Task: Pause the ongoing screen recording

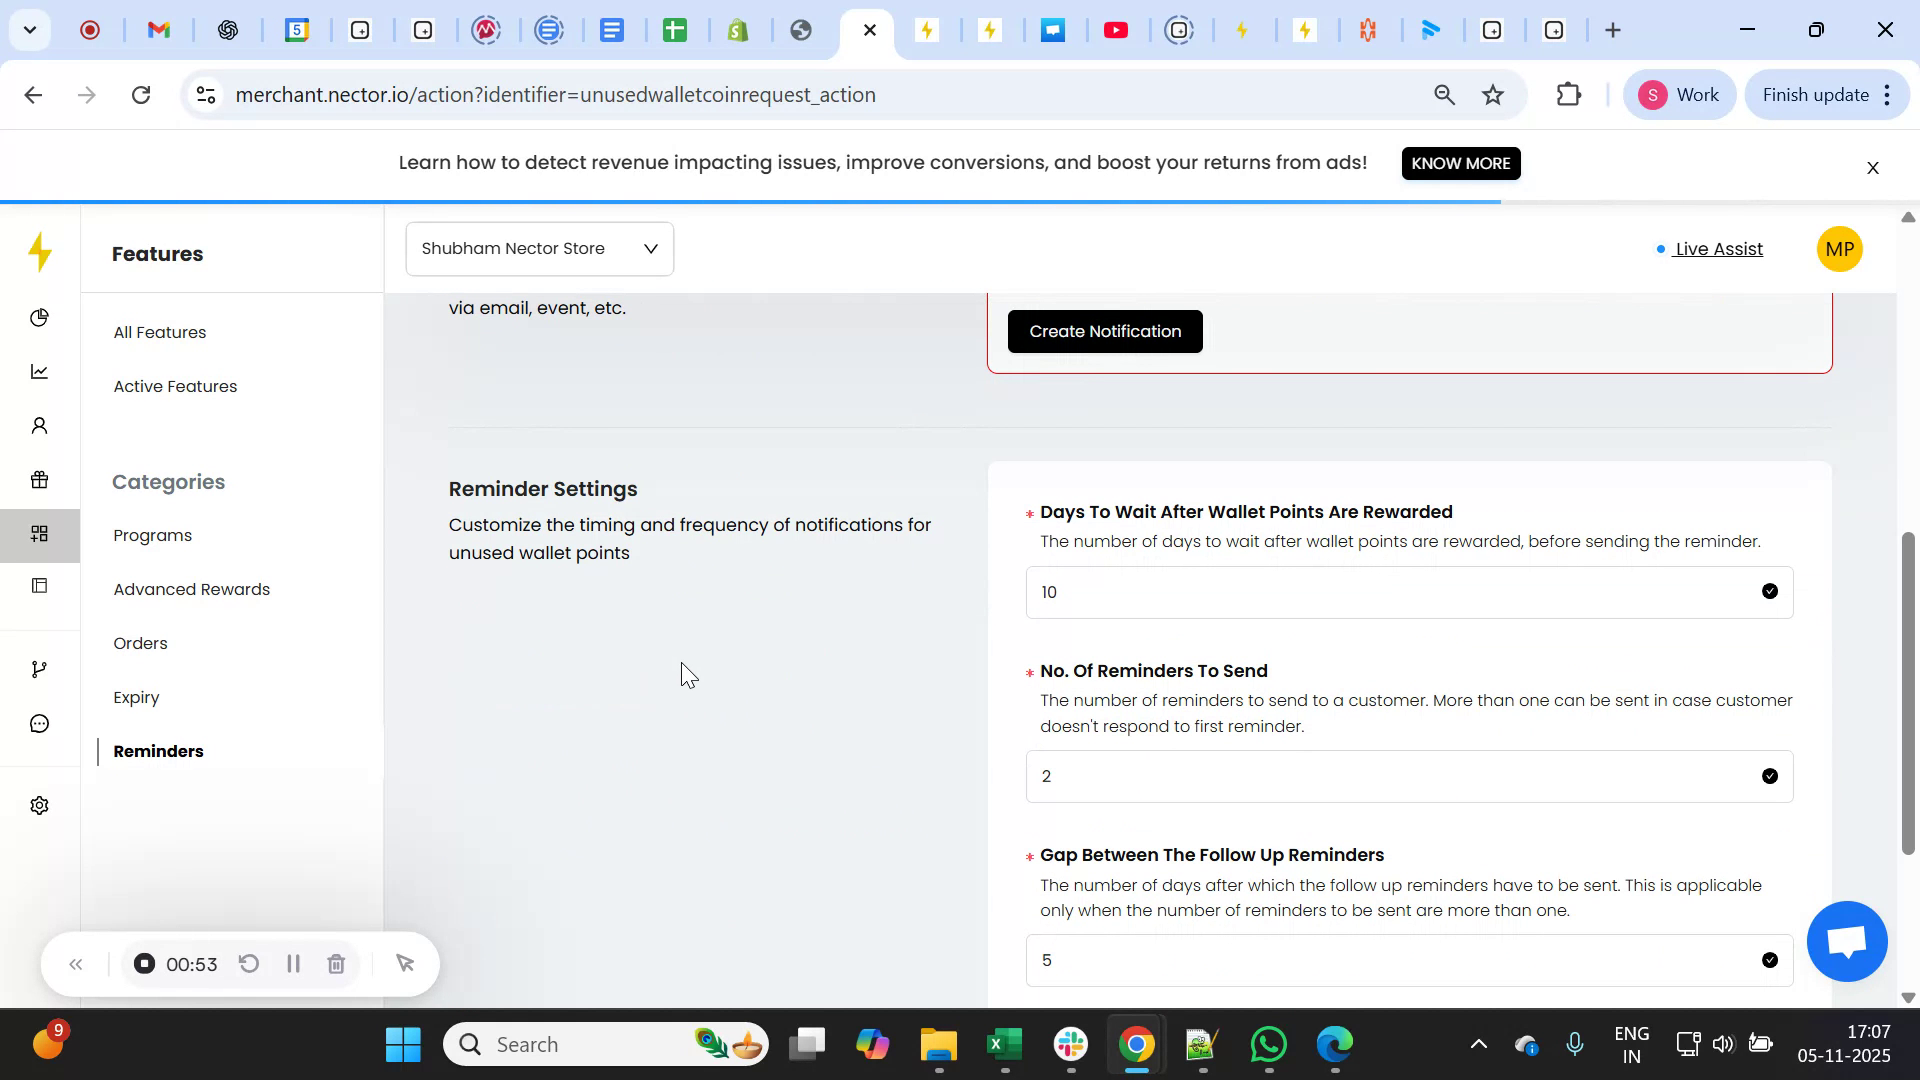Action: coord(293,964)
